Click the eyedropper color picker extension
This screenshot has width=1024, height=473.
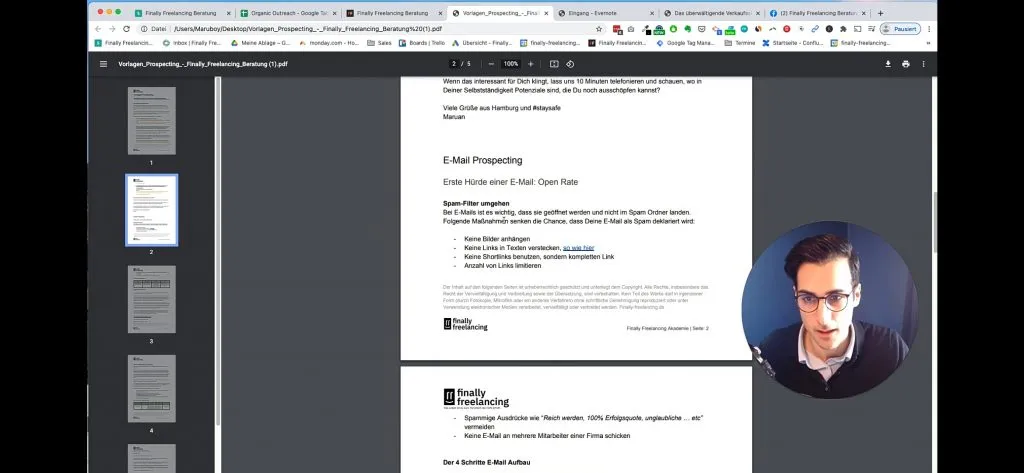click(x=645, y=29)
